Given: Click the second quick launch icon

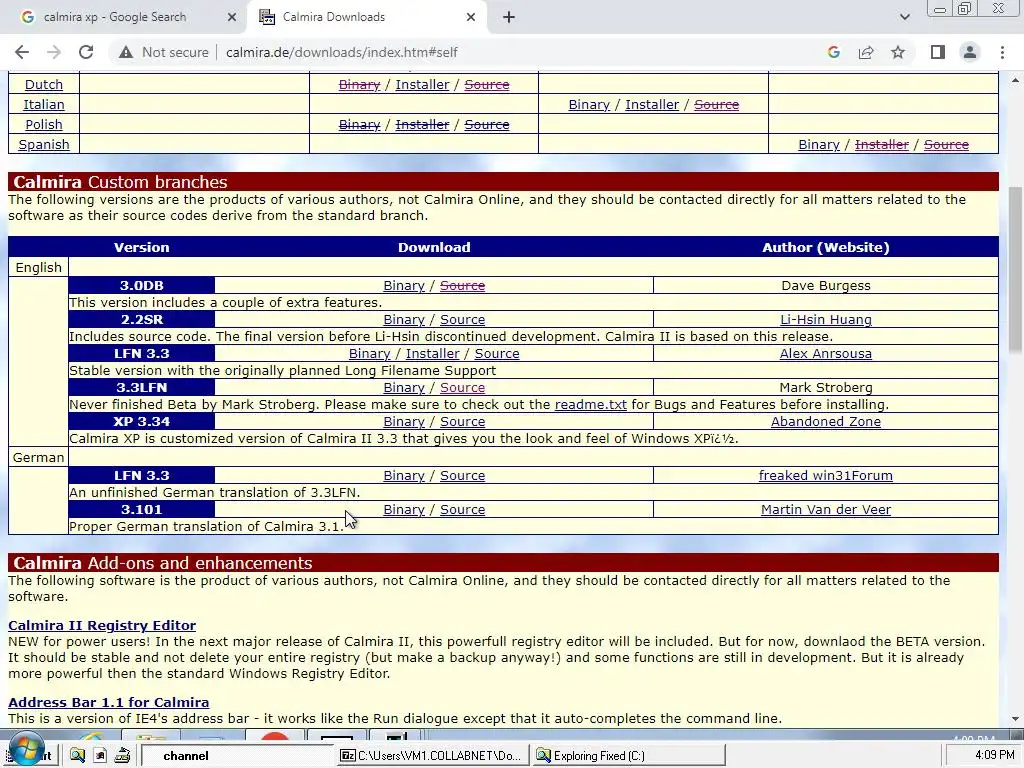Looking at the screenshot, I should coord(100,756).
